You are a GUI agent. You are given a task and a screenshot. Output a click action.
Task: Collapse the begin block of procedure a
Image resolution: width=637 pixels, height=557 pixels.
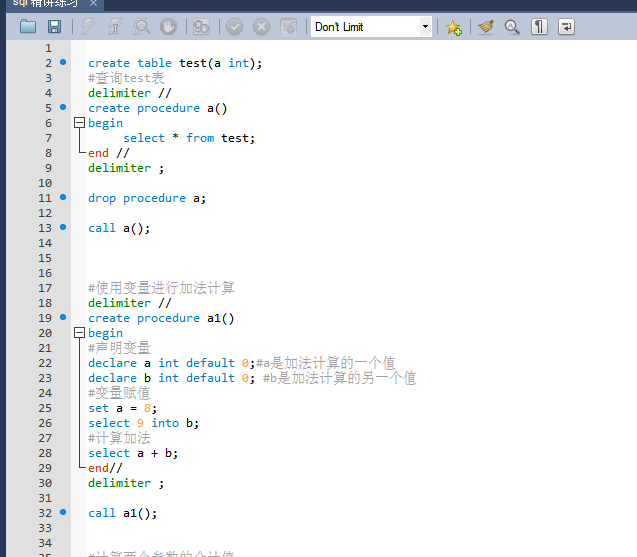(x=79, y=123)
